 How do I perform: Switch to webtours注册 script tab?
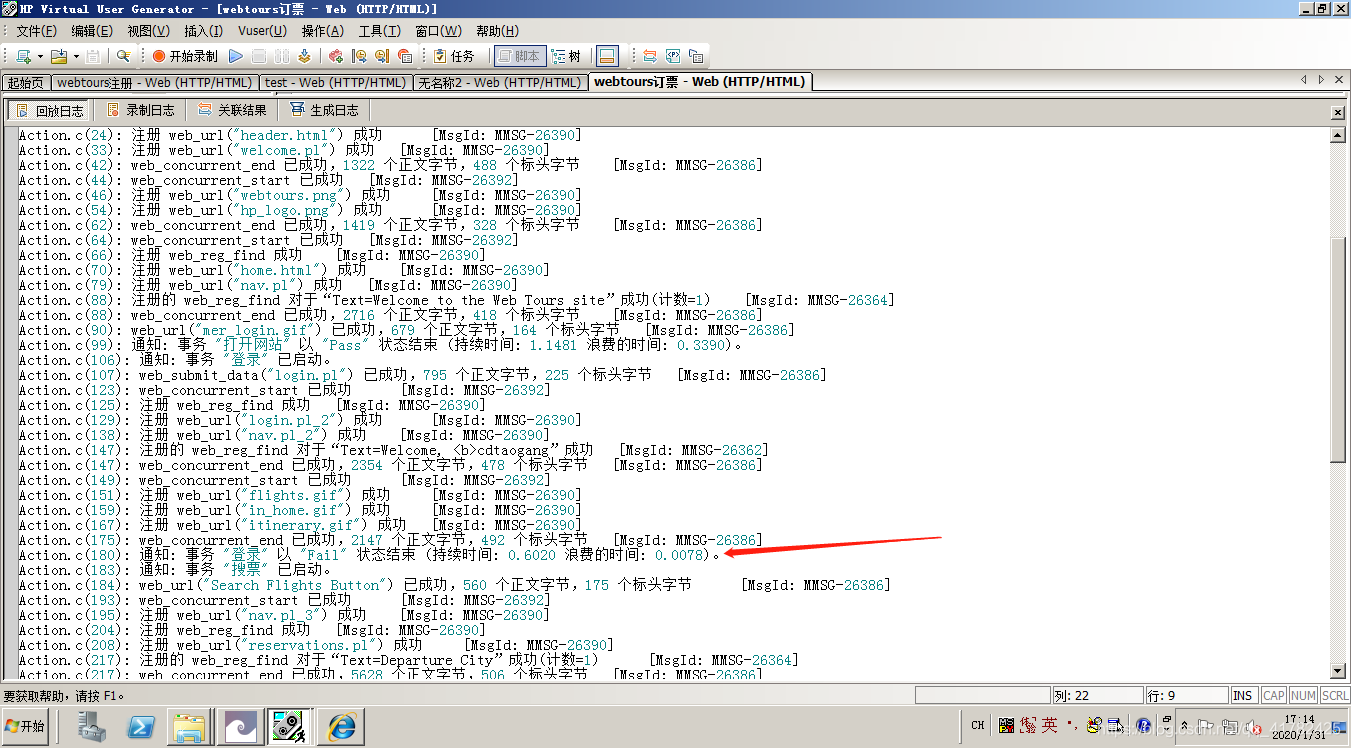[155, 82]
